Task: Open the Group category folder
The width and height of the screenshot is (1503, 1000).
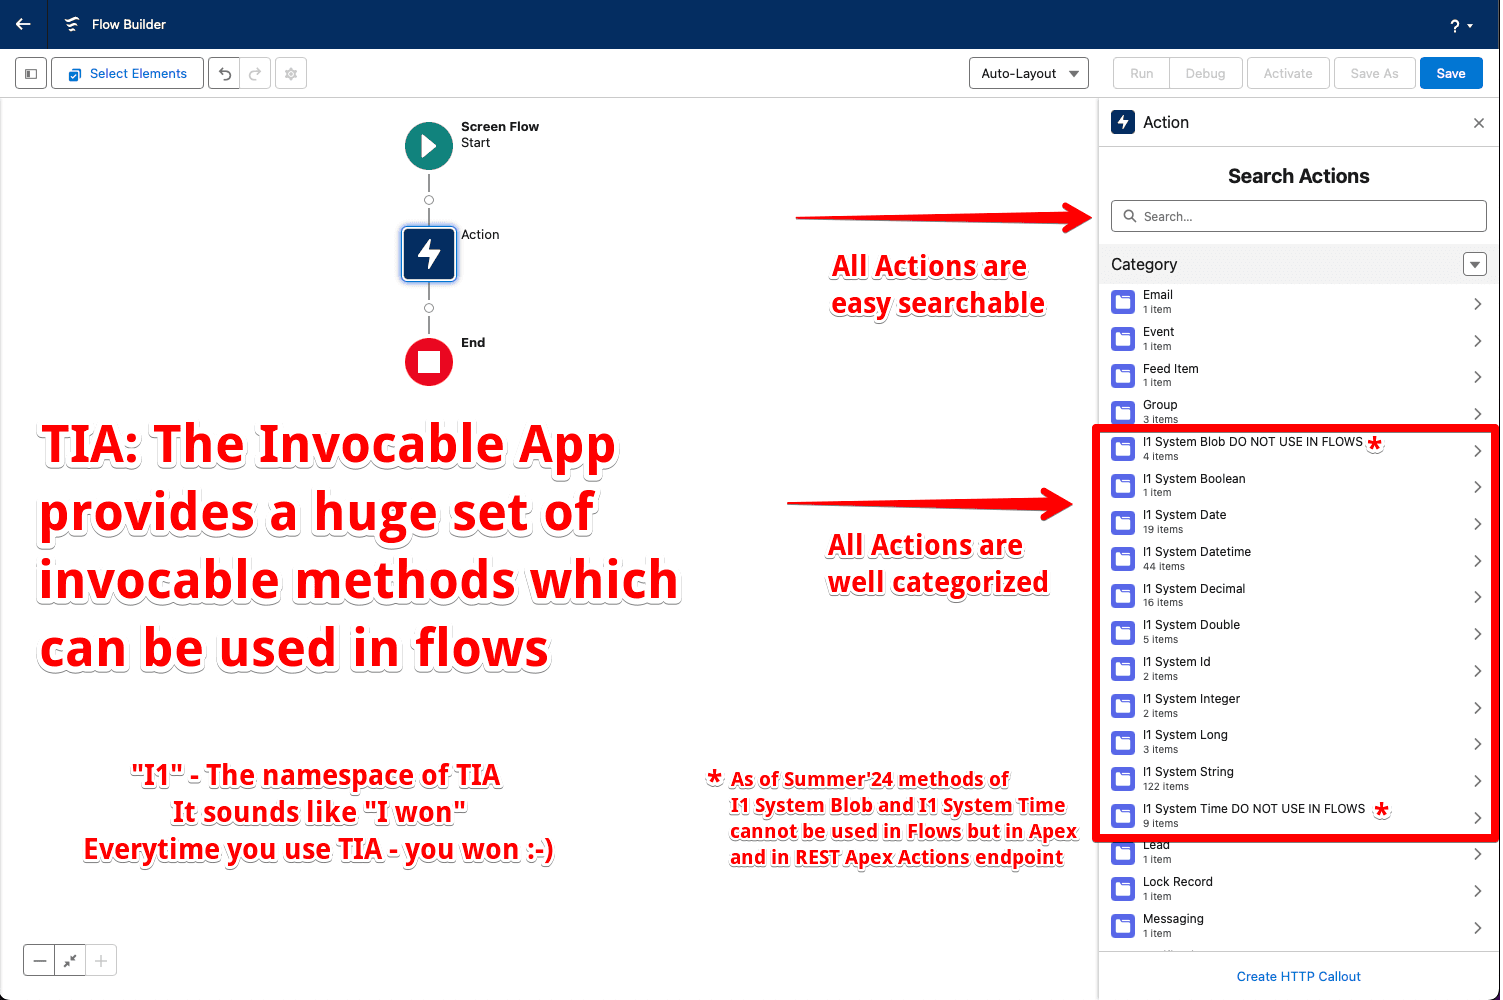Action: (x=1123, y=412)
